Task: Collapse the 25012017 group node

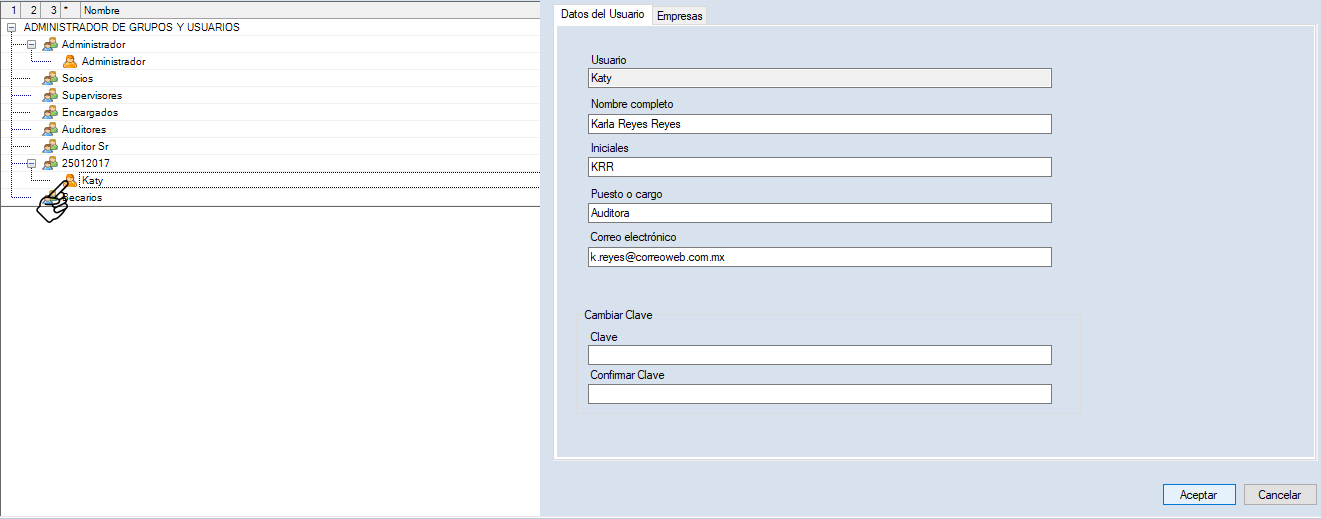Action: pyautogui.click(x=31, y=164)
